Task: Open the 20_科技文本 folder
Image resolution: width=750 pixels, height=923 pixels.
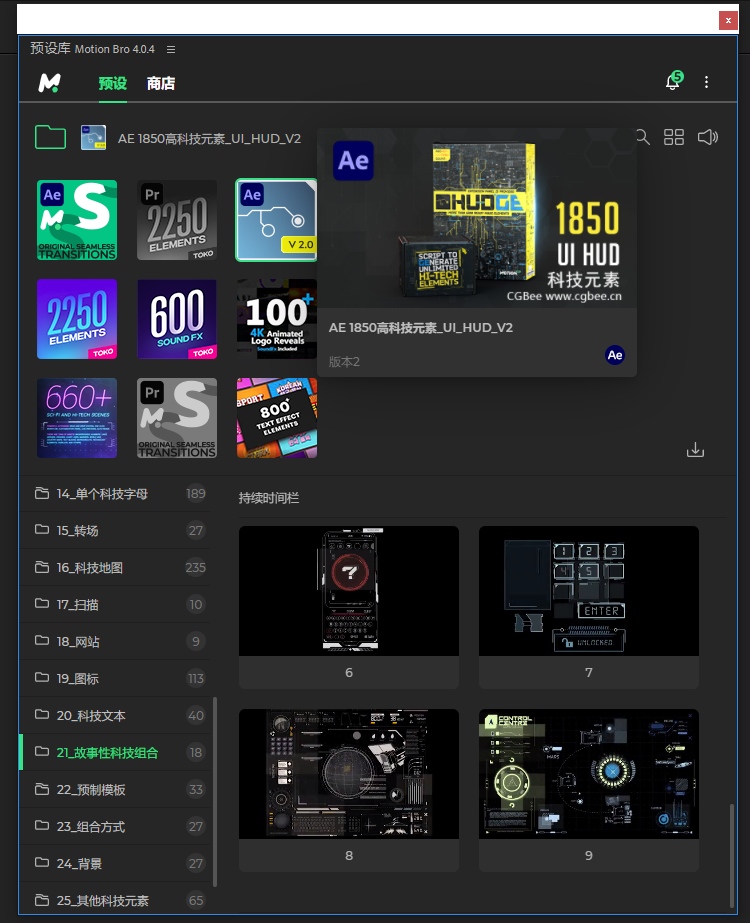Action: [115, 715]
